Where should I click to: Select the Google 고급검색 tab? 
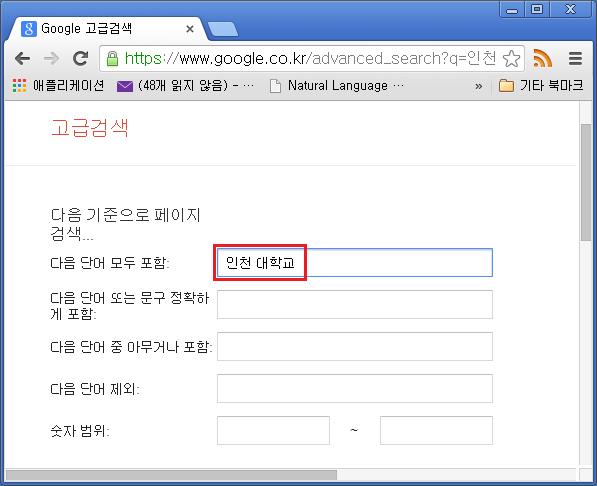pyautogui.click(x=107, y=29)
